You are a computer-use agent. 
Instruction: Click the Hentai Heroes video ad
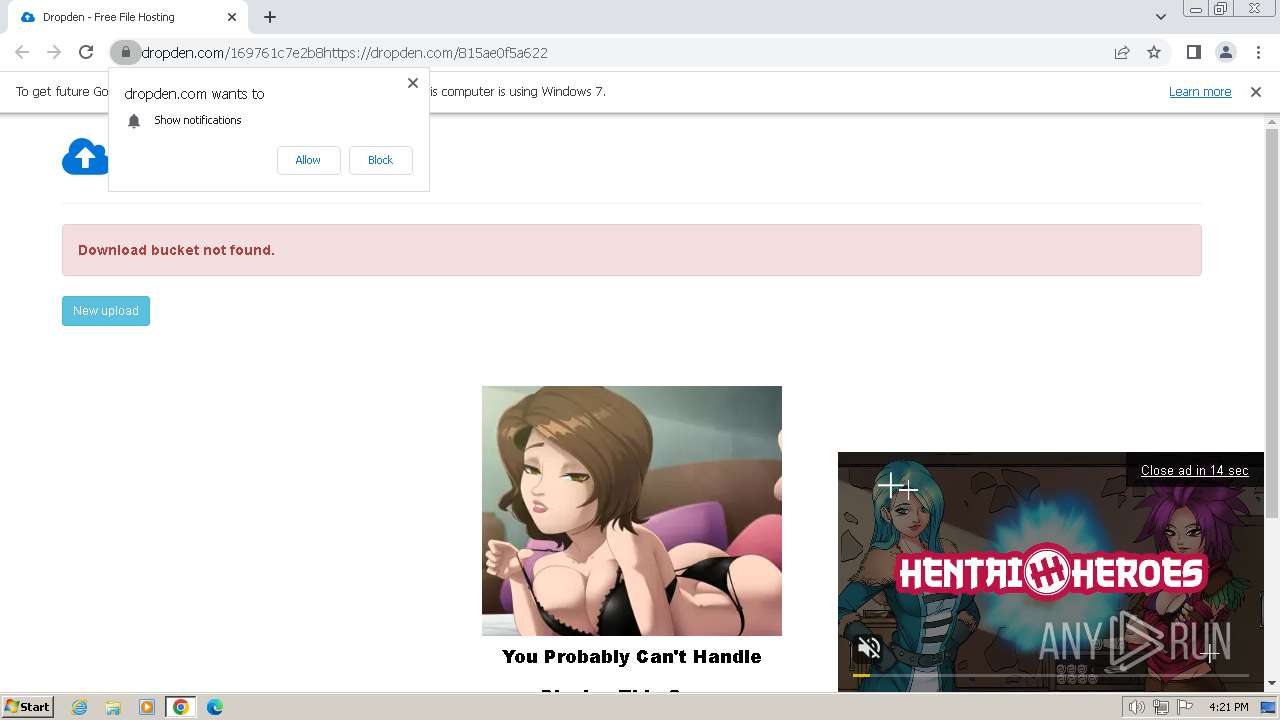1051,572
